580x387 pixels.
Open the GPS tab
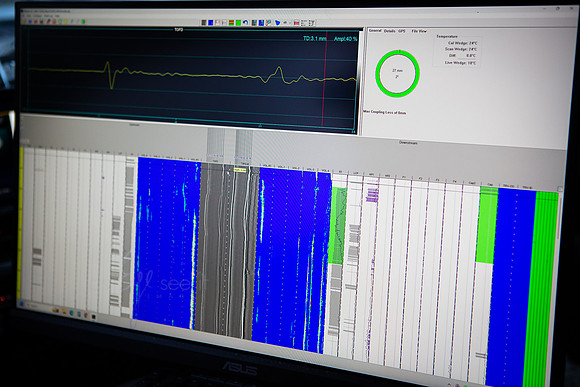click(402, 31)
